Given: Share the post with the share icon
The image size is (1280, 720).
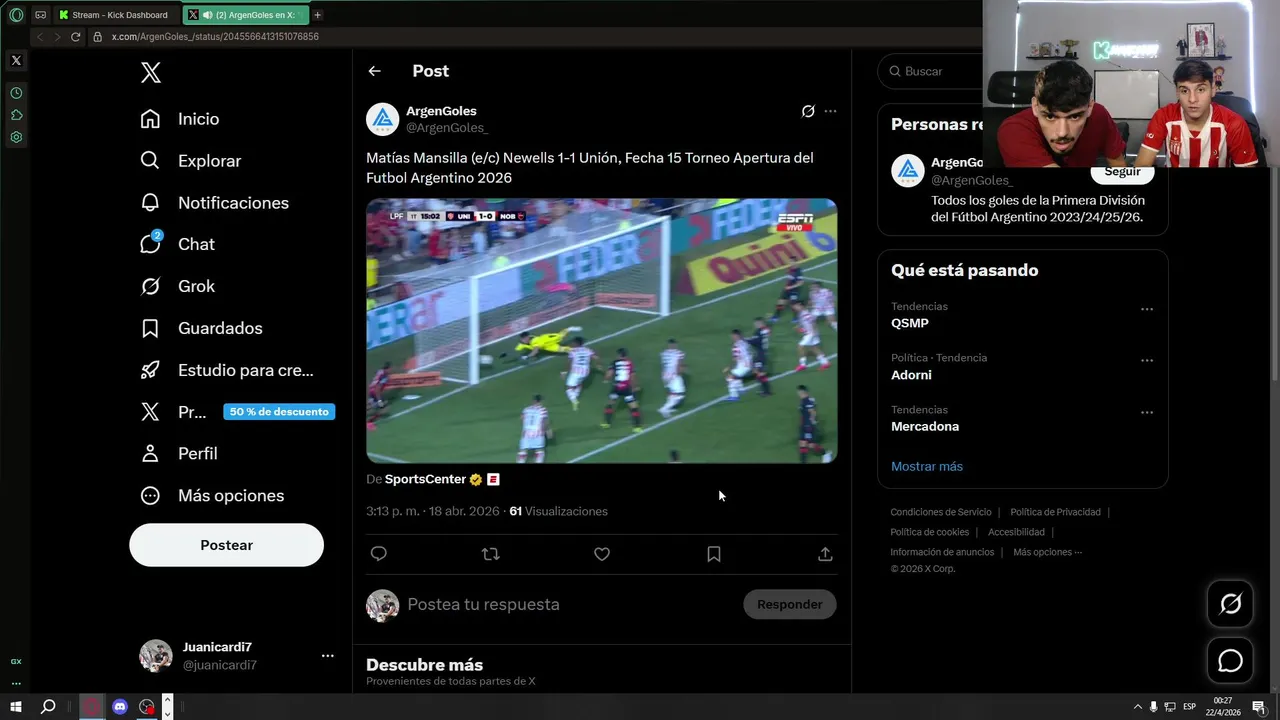Looking at the screenshot, I should (x=825, y=554).
